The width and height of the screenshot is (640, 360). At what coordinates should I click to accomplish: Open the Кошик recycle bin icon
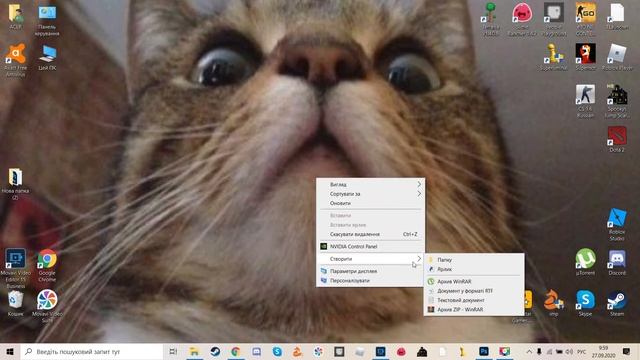coord(16,303)
